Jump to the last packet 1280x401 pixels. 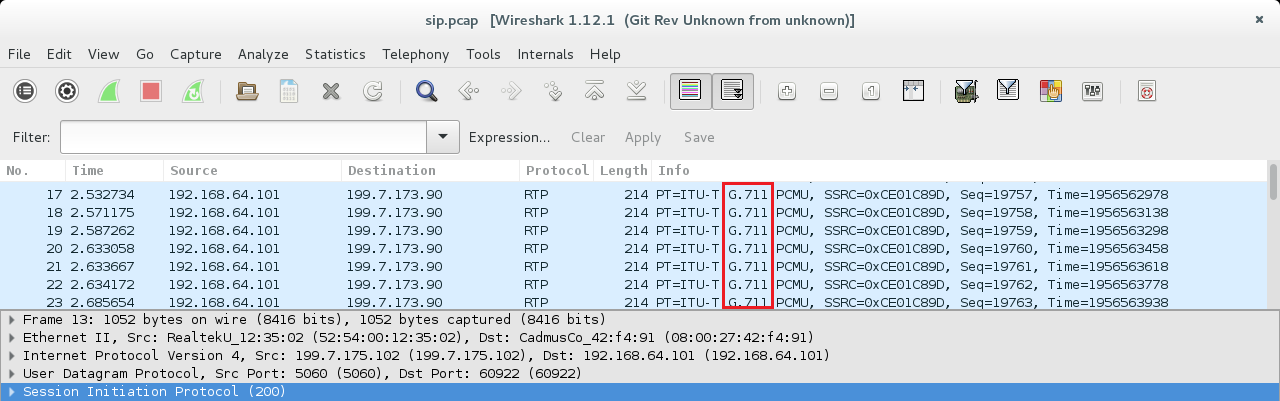pyautogui.click(x=637, y=91)
